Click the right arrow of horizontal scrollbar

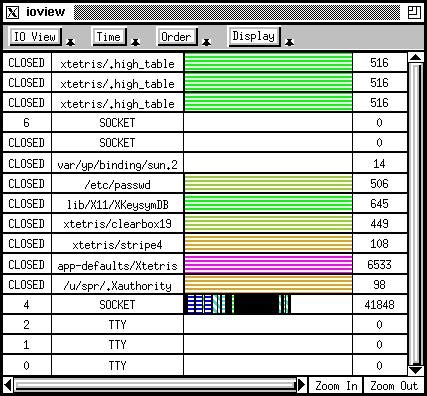(x=301, y=385)
